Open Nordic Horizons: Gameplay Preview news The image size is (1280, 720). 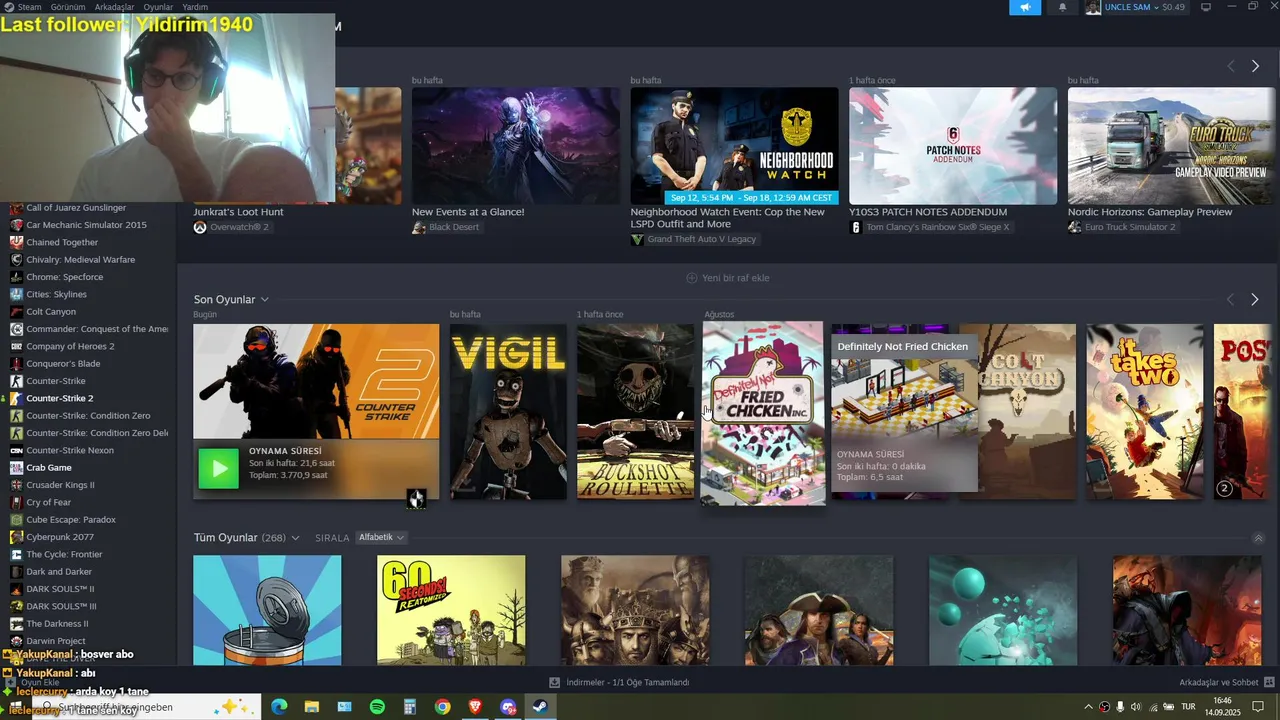click(x=1172, y=146)
